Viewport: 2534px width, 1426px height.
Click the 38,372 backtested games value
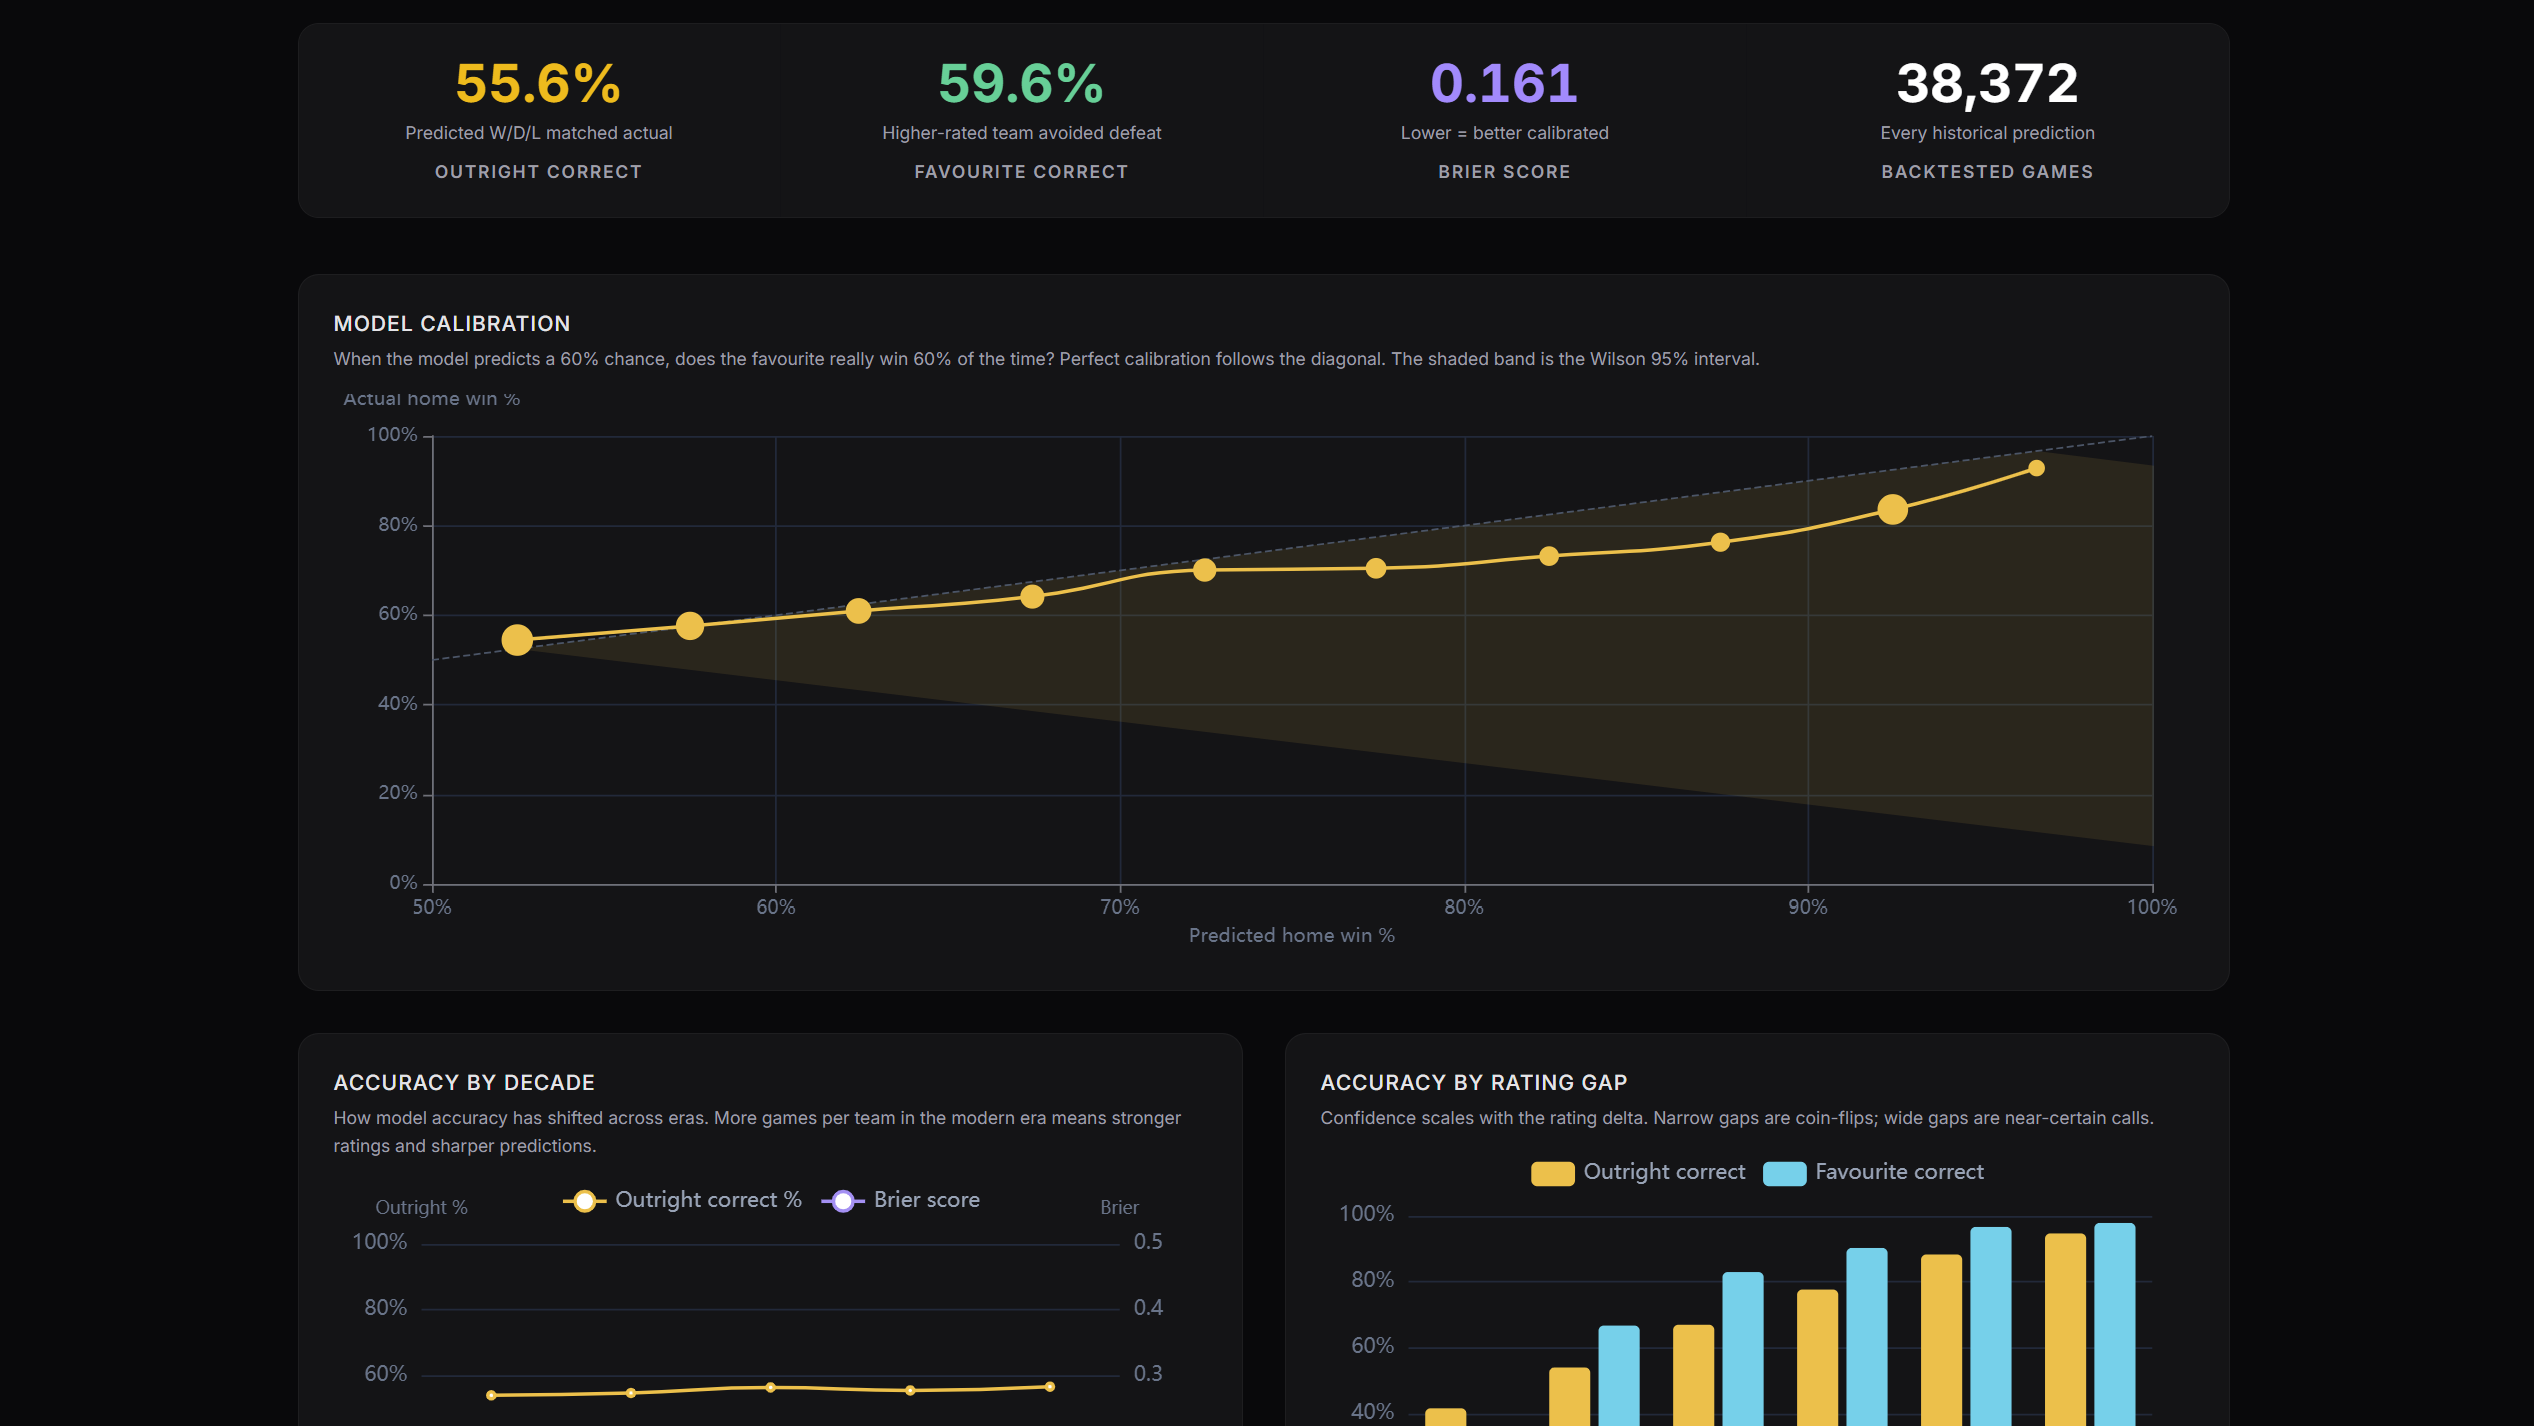tap(1987, 83)
